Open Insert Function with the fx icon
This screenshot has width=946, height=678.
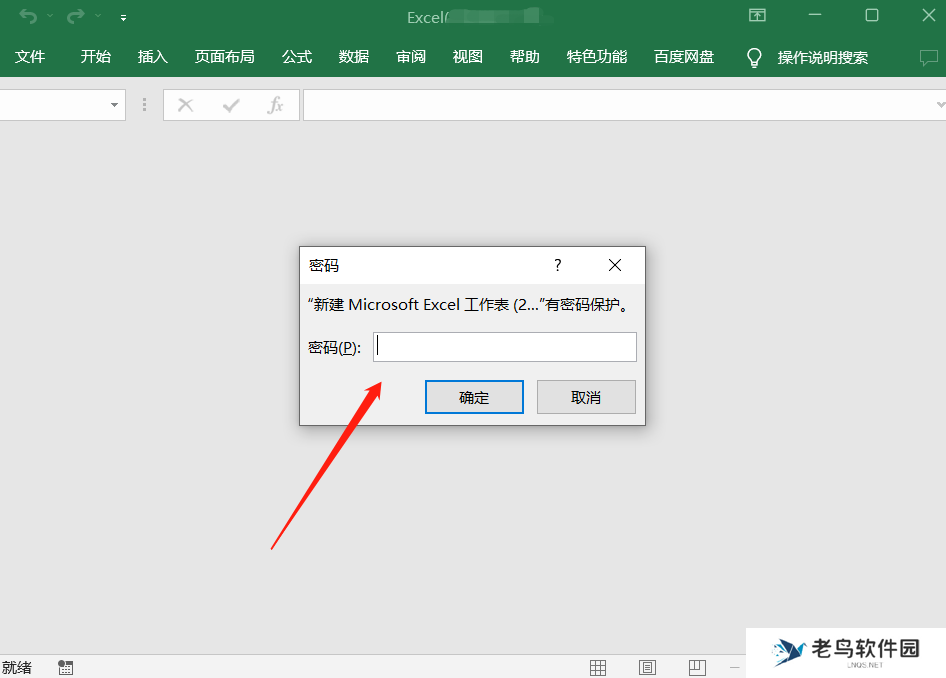coord(276,104)
